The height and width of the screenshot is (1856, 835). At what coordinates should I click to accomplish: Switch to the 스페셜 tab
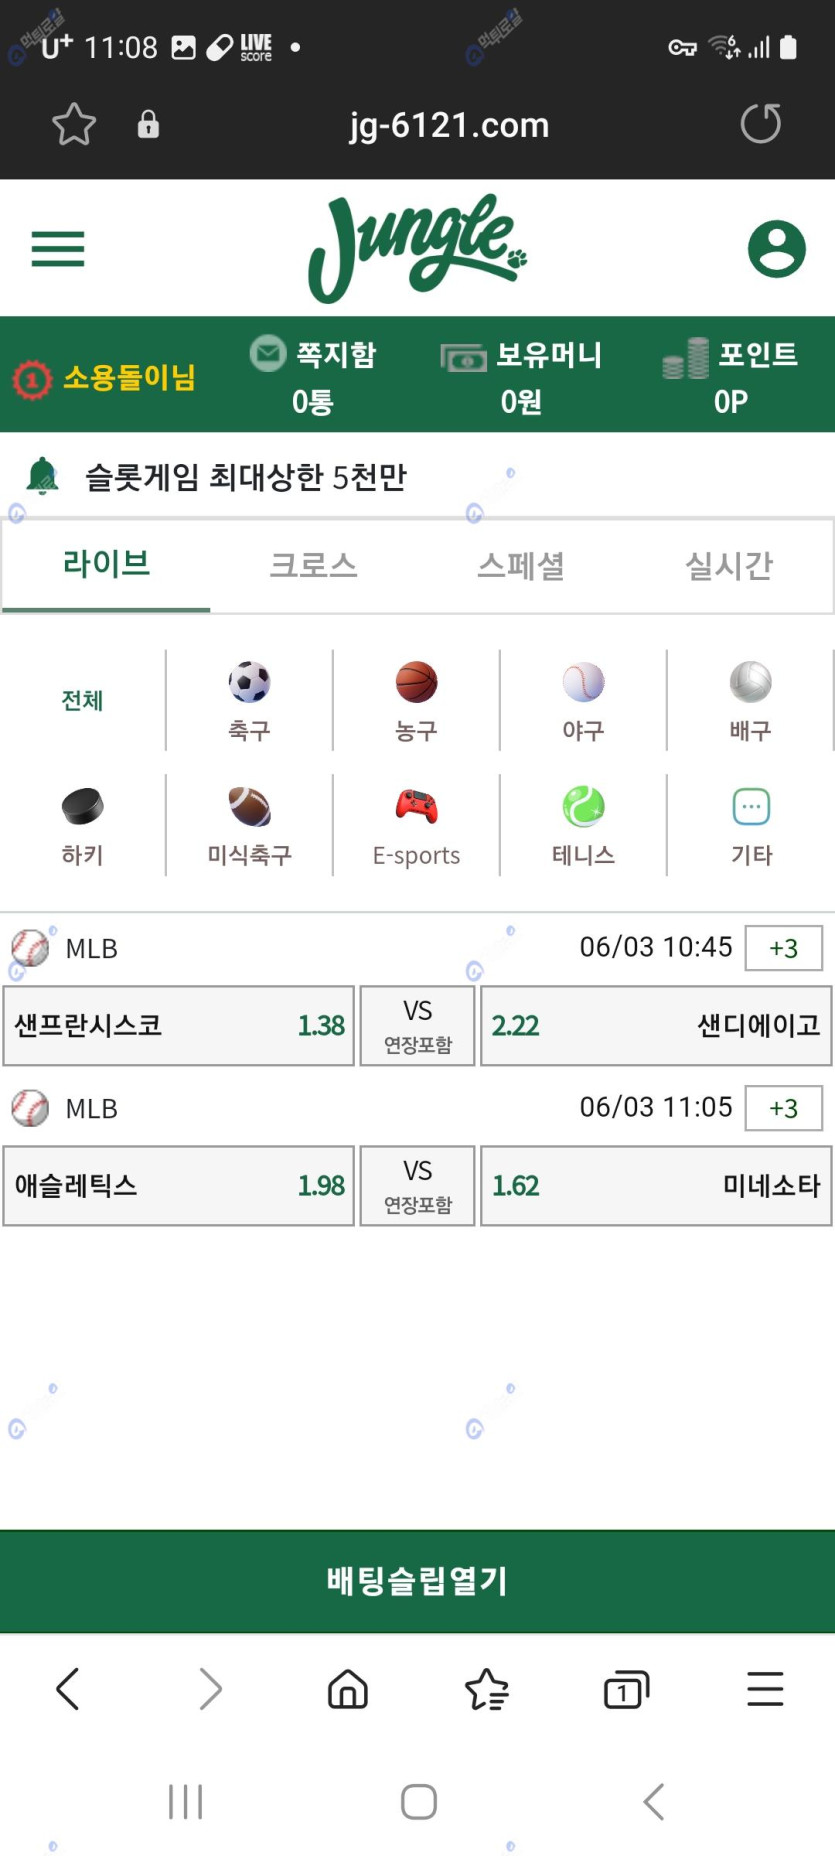point(521,565)
